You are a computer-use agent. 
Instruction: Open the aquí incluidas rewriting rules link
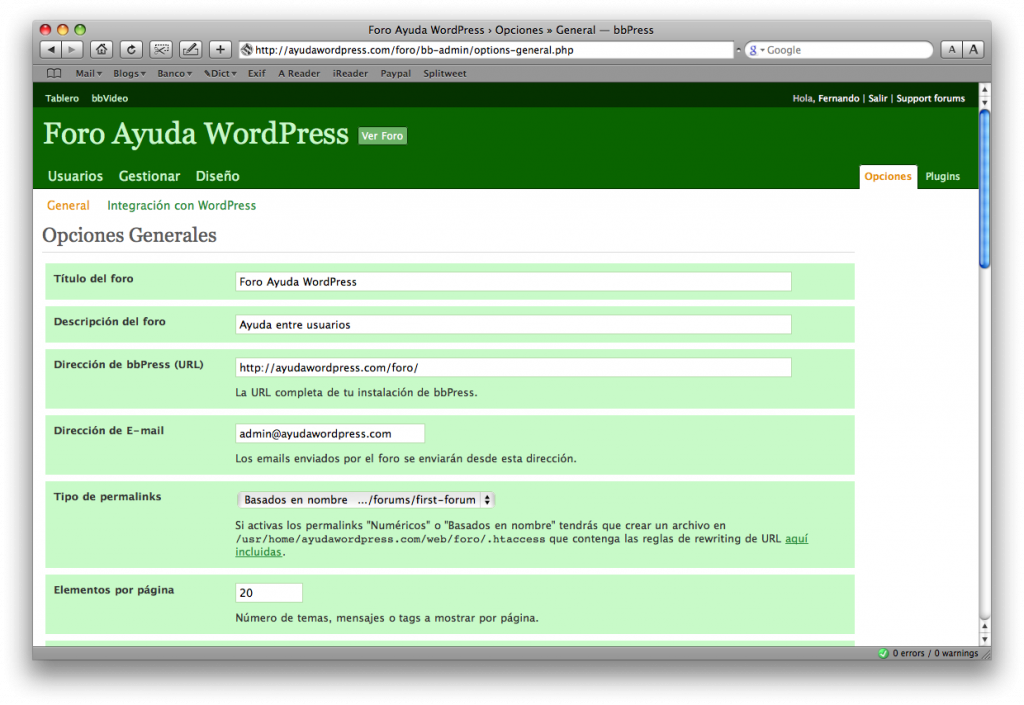tap(797, 538)
